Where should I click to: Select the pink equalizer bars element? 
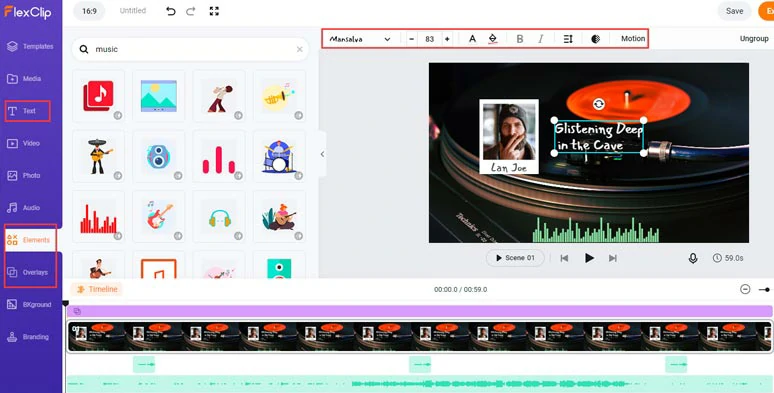[x=219, y=156]
